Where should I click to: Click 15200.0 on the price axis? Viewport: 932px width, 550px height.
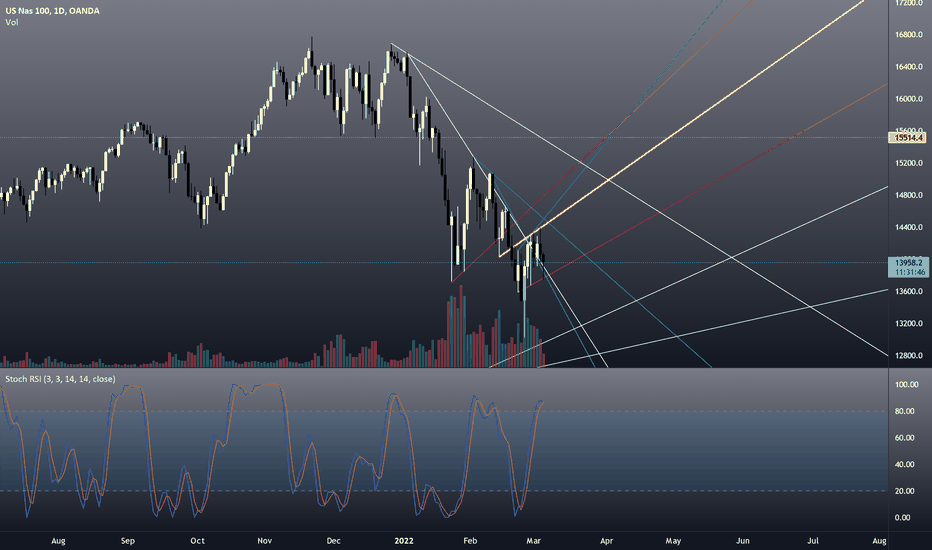pyautogui.click(x=909, y=163)
